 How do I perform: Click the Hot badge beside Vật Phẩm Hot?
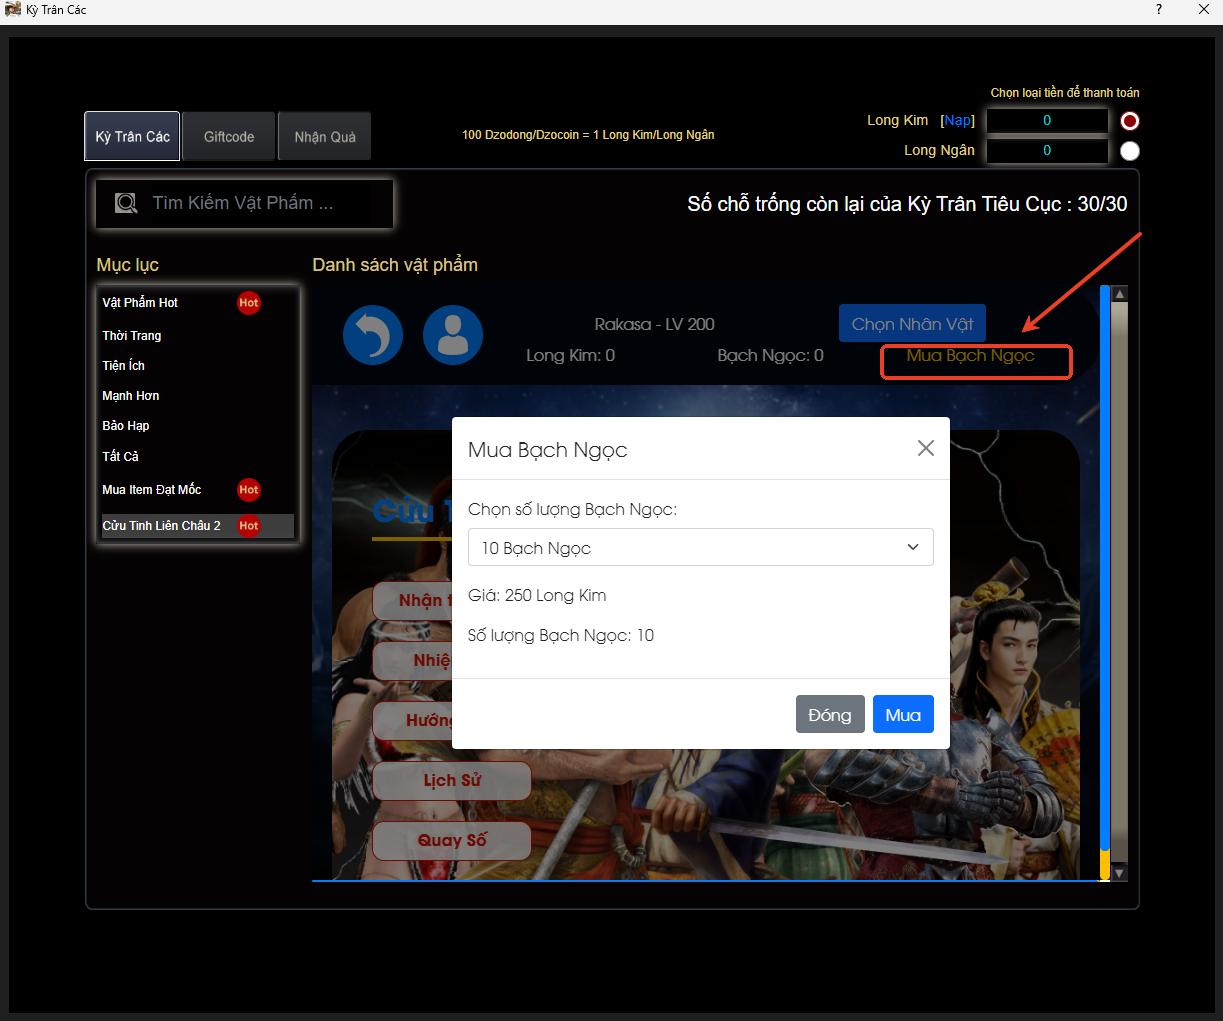click(x=249, y=303)
